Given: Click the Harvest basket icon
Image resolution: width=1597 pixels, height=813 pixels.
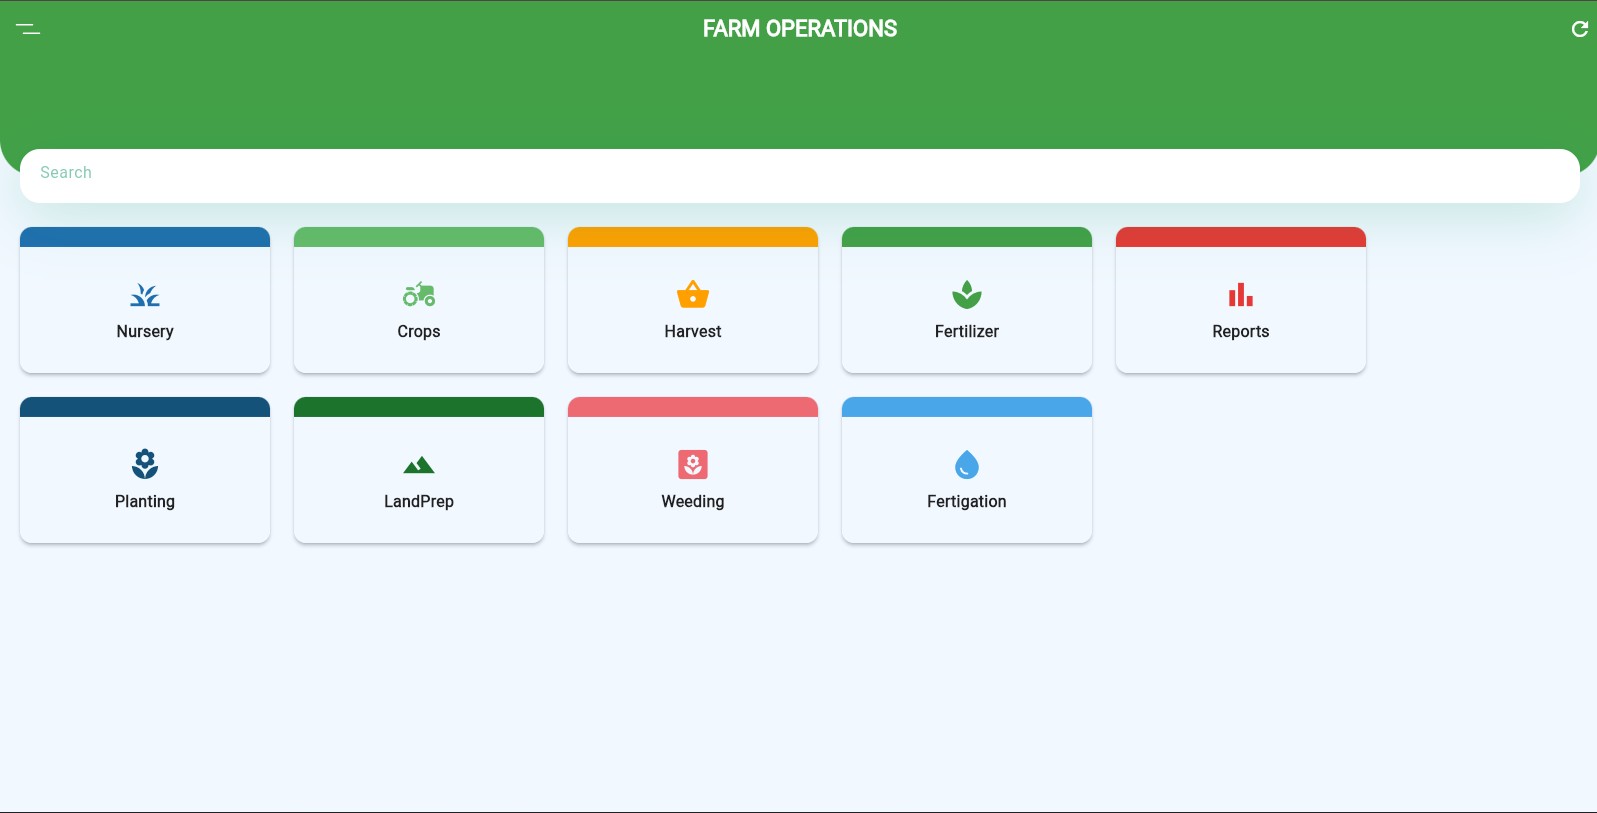Looking at the screenshot, I should point(693,295).
